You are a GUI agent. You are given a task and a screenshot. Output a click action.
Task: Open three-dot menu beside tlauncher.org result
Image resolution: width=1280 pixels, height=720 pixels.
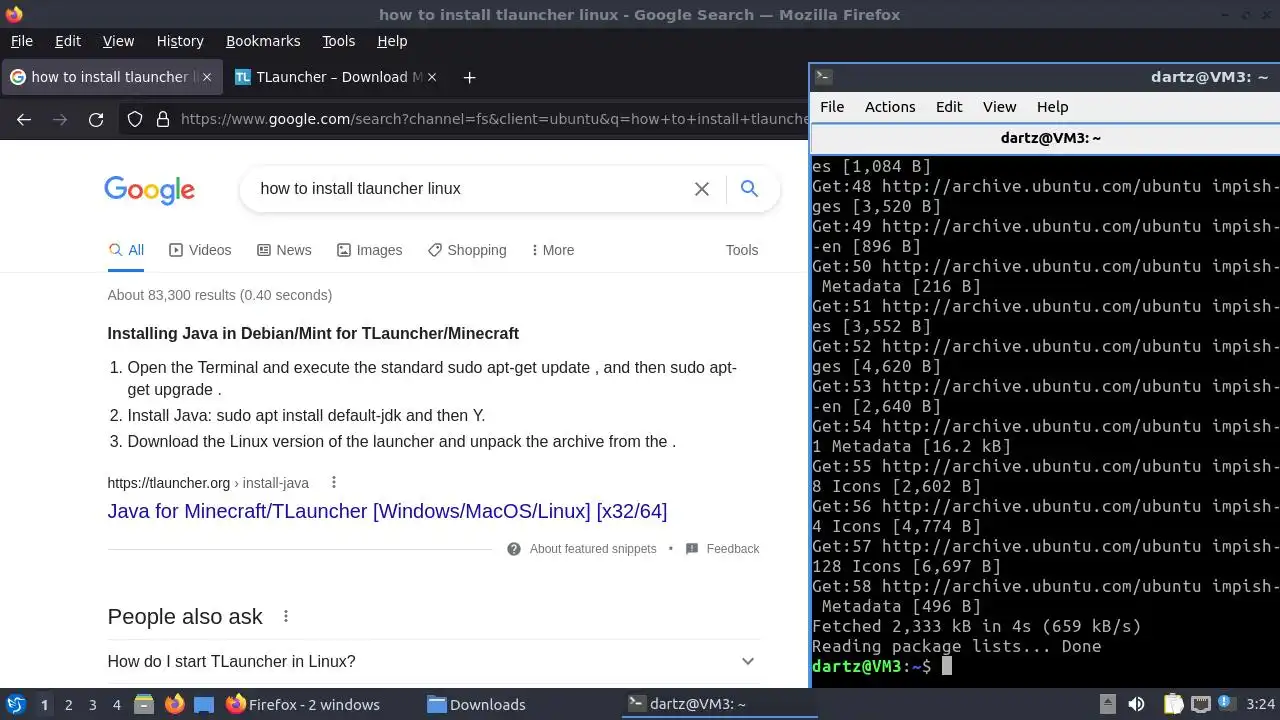coord(334,483)
